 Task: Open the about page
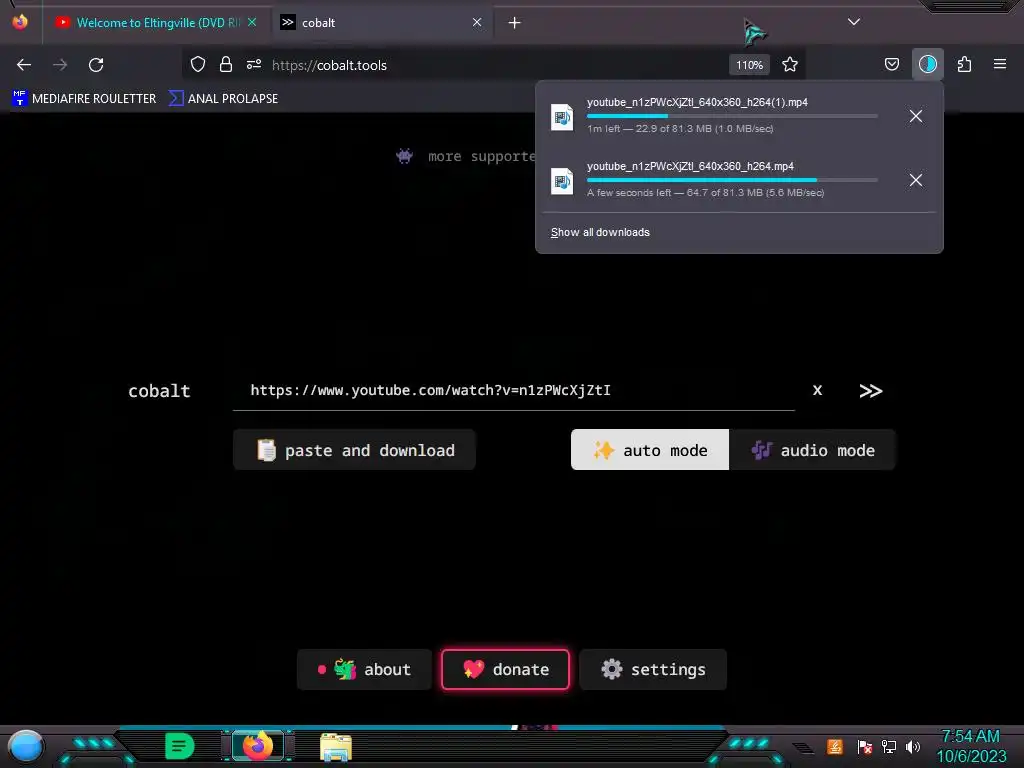[364, 669]
